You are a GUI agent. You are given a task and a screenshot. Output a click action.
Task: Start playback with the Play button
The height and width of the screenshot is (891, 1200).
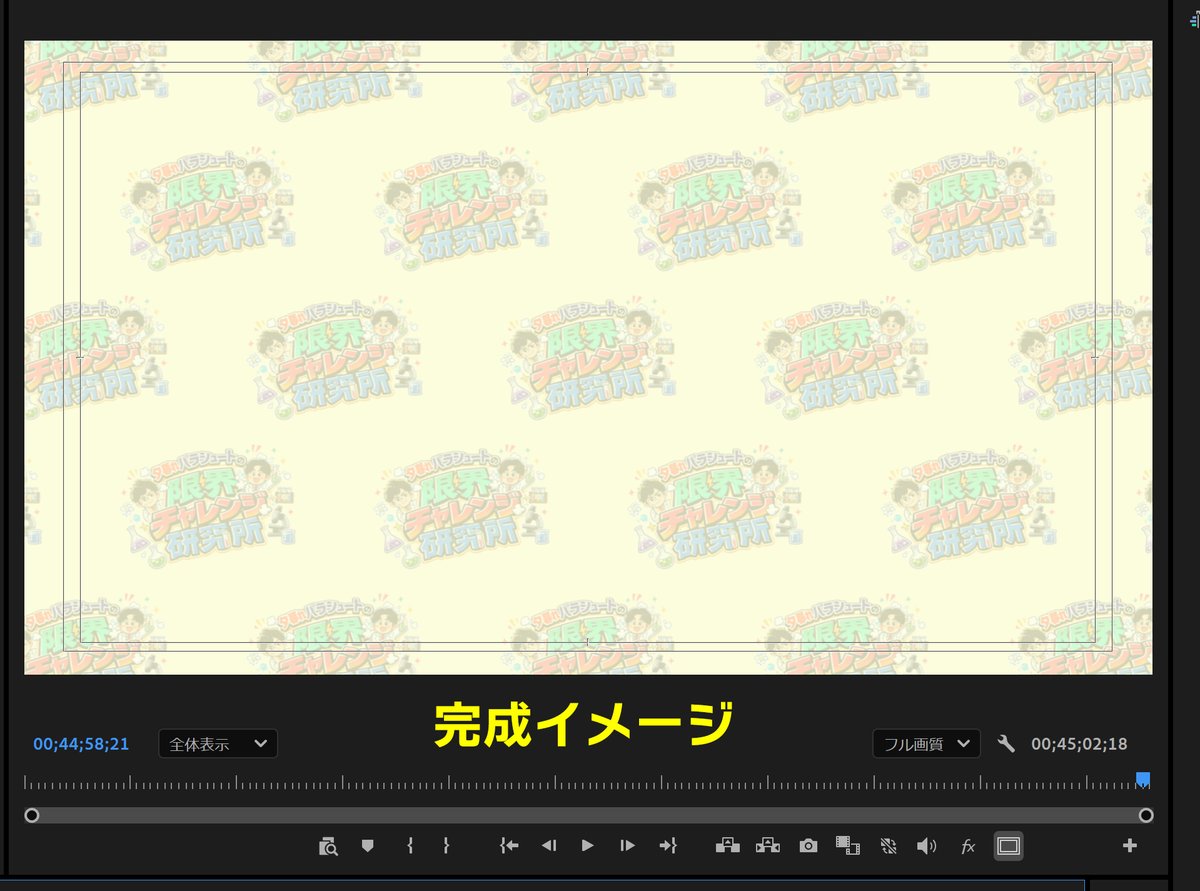[x=588, y=846]
